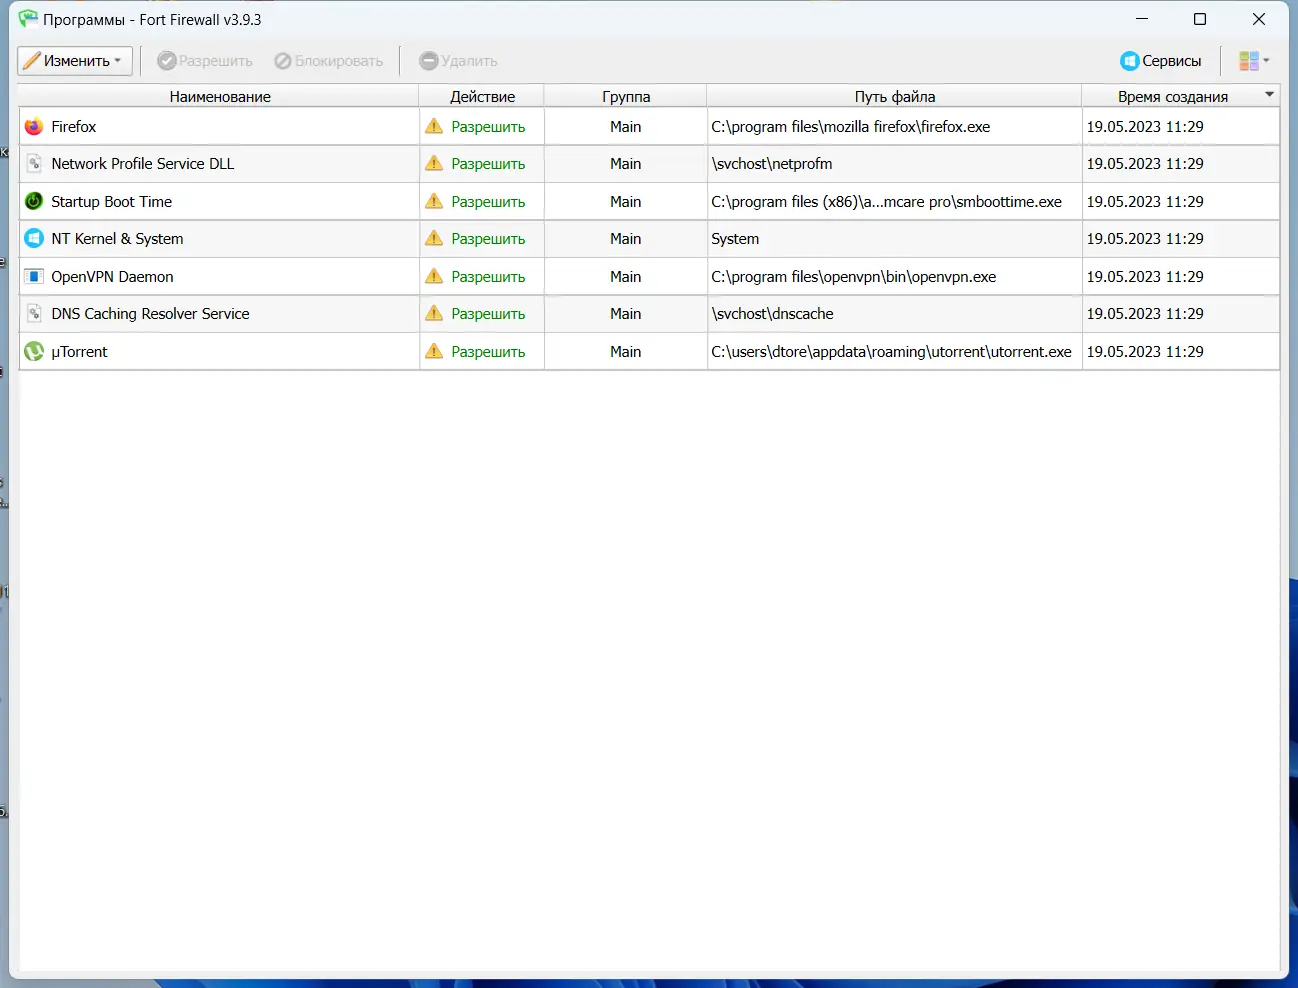Click the warning icon in µTorrent row
This screenshot has height=988, width=1298.
(x=434, y=351)
